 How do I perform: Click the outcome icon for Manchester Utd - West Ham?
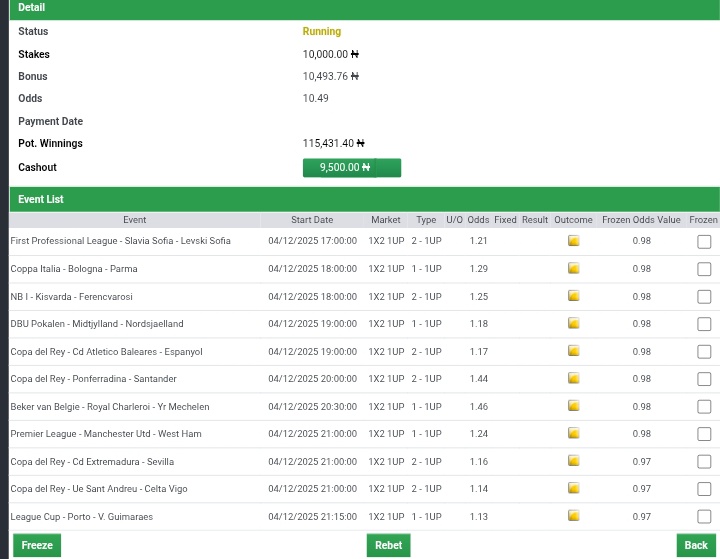pos(573,433)
